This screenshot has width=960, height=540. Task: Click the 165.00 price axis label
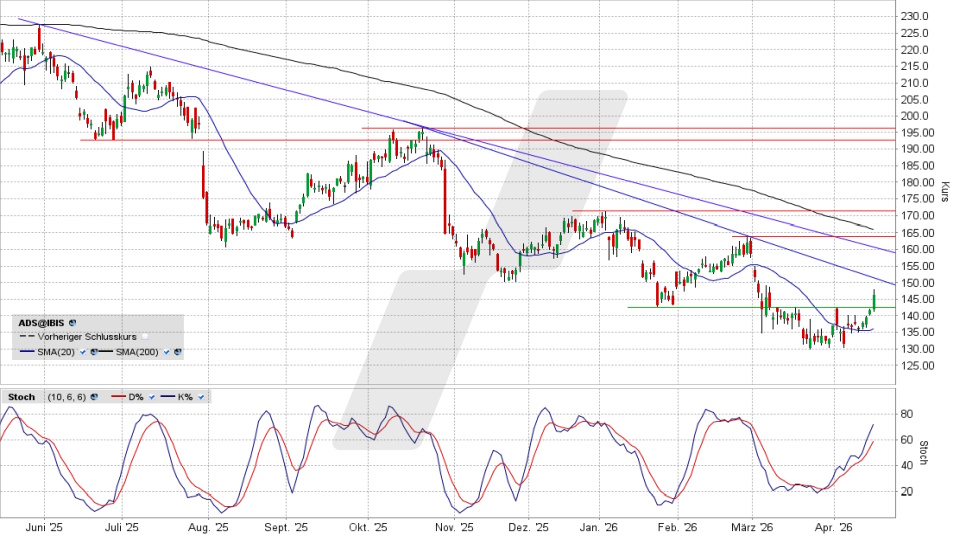[x=917, y=233]
